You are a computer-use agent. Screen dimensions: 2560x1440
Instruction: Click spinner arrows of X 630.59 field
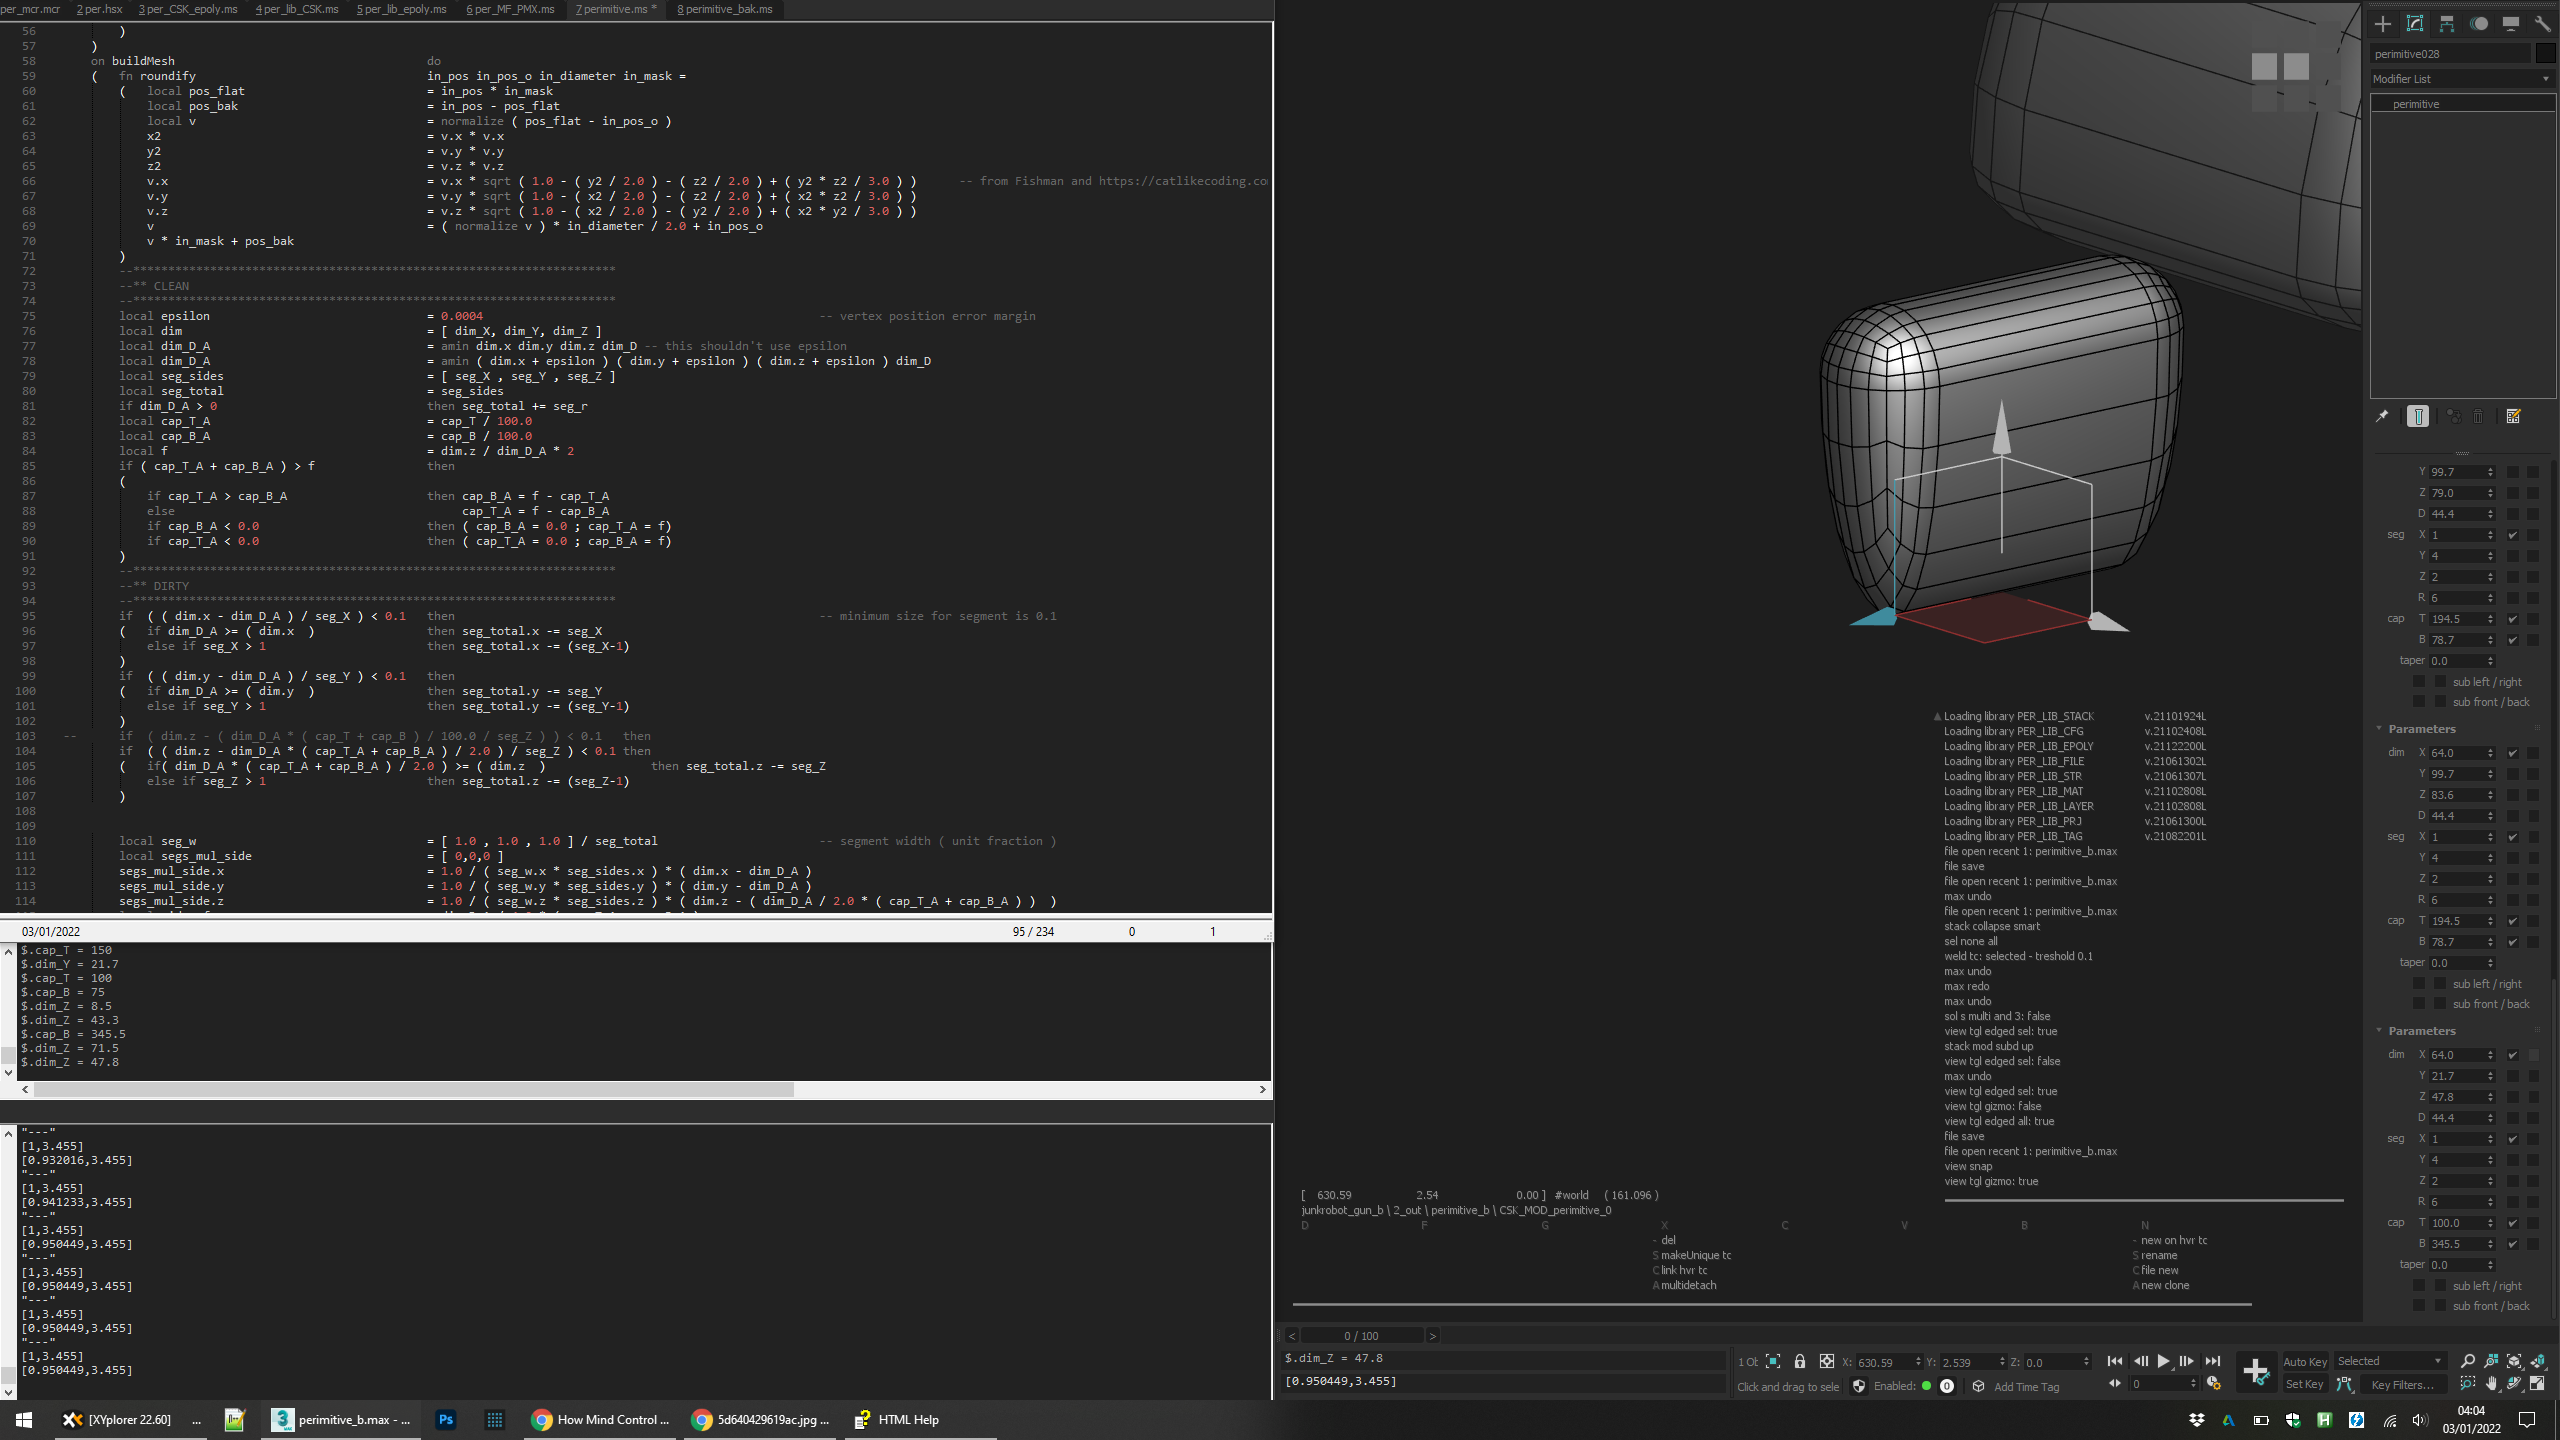click(1917, 1362)
